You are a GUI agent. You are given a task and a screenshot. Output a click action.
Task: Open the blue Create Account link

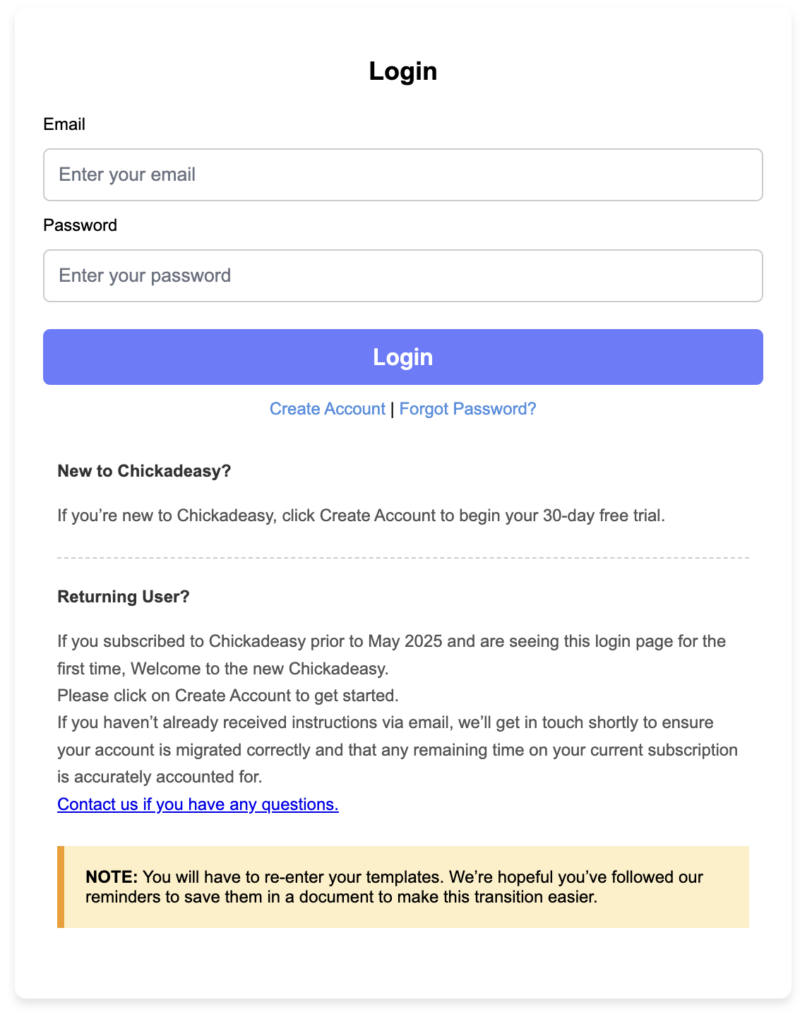point(327,409)
